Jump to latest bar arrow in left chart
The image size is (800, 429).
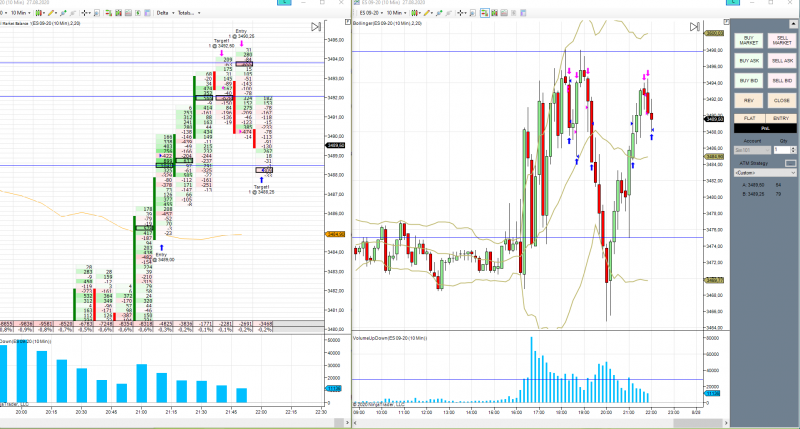click(x=316, y=27)
